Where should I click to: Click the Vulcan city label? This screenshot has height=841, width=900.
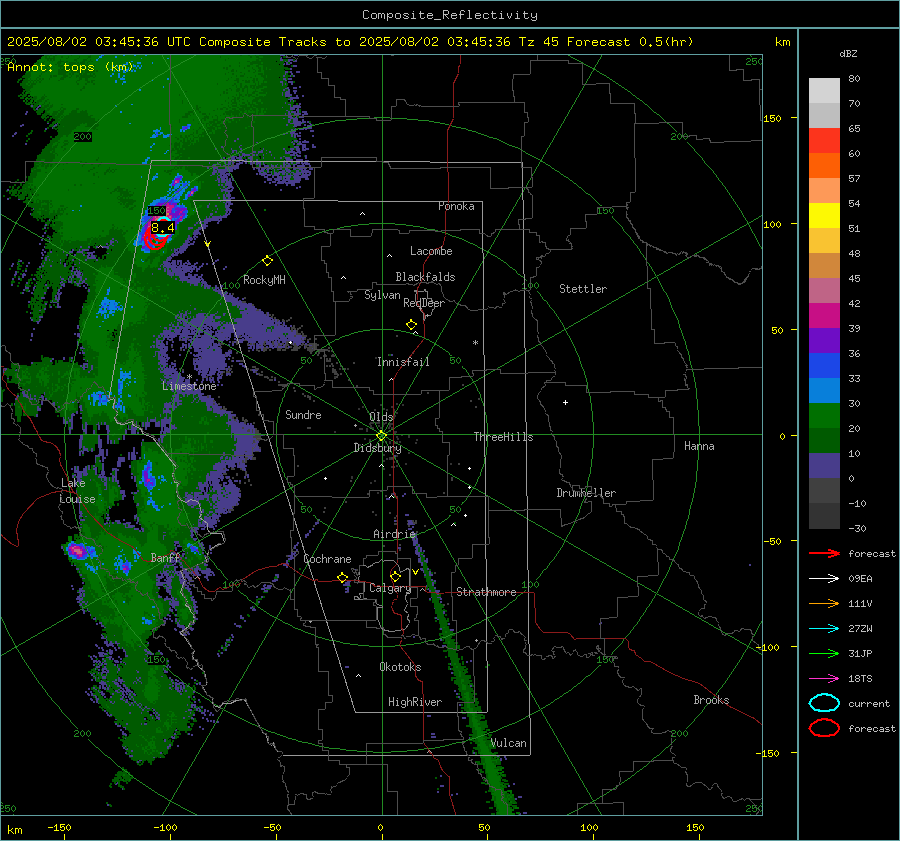pos(509,743)
